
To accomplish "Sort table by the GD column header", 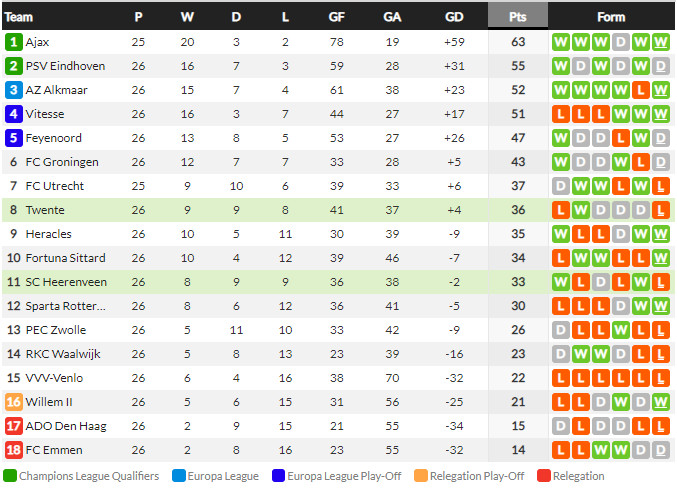I will pos(454,16).
